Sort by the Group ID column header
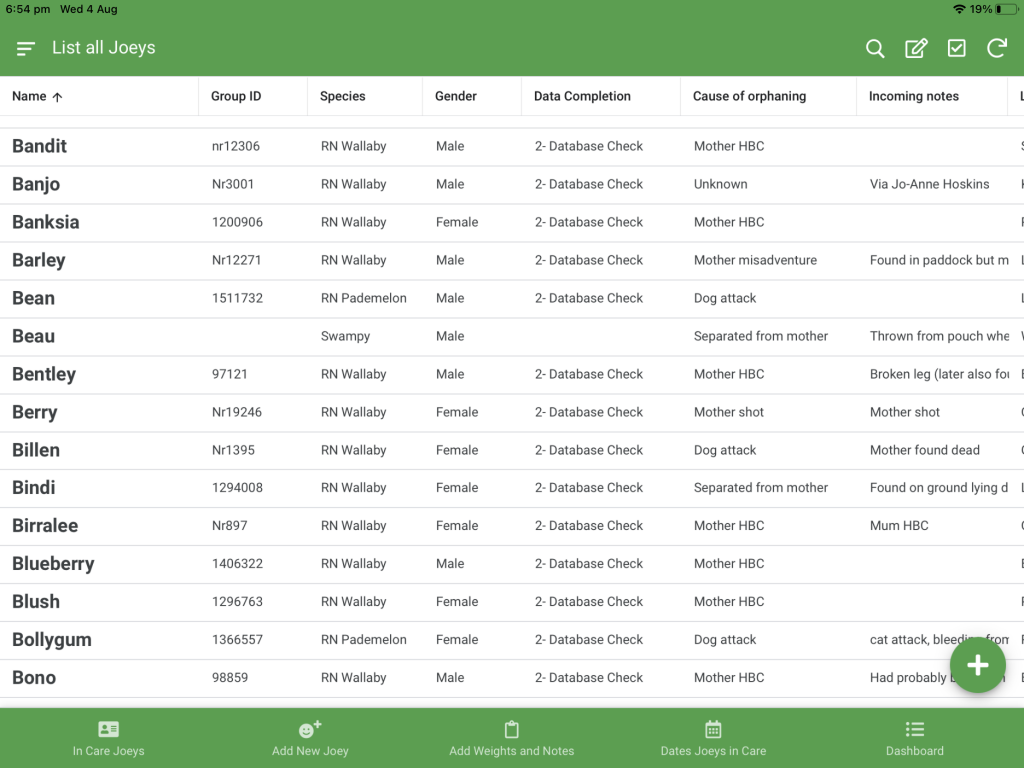The image size is (1024, 768). [236, 96]
